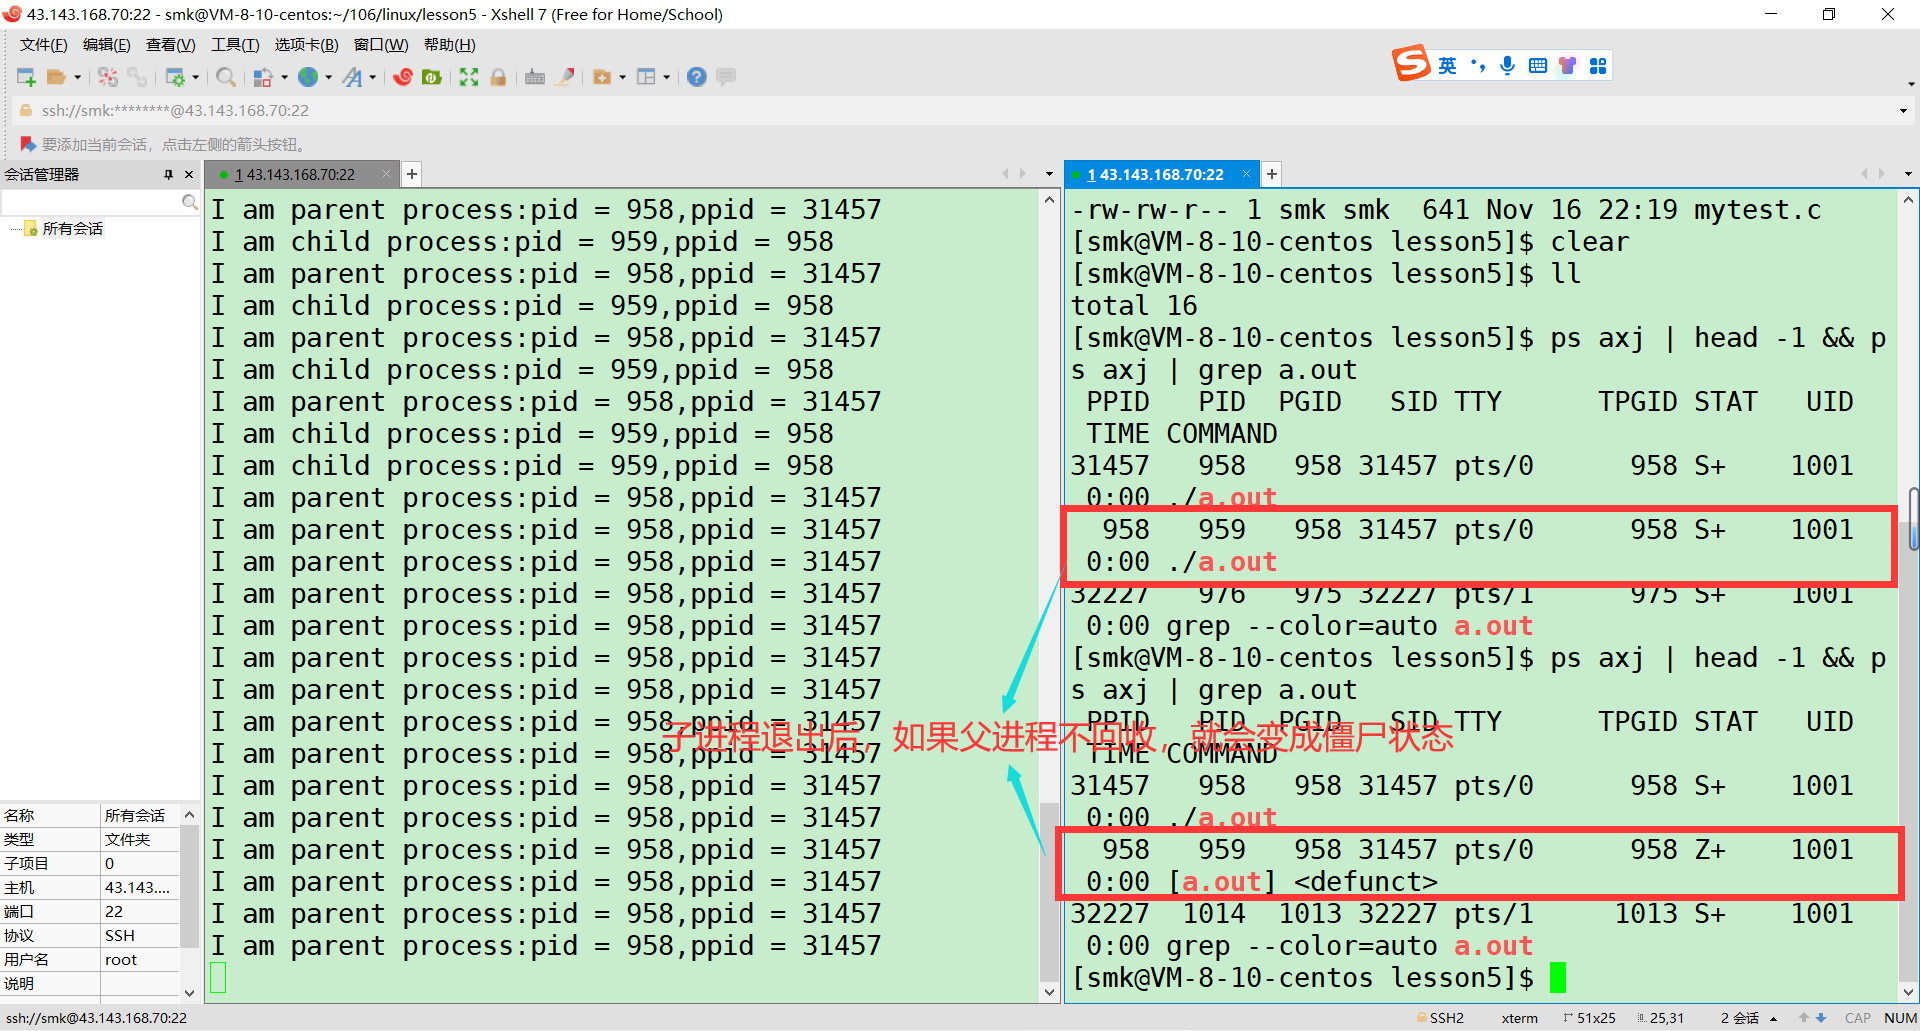
Task: Toggle Sogou punctuation mode
Action: pyautogui.click(x=1478, y=66)
